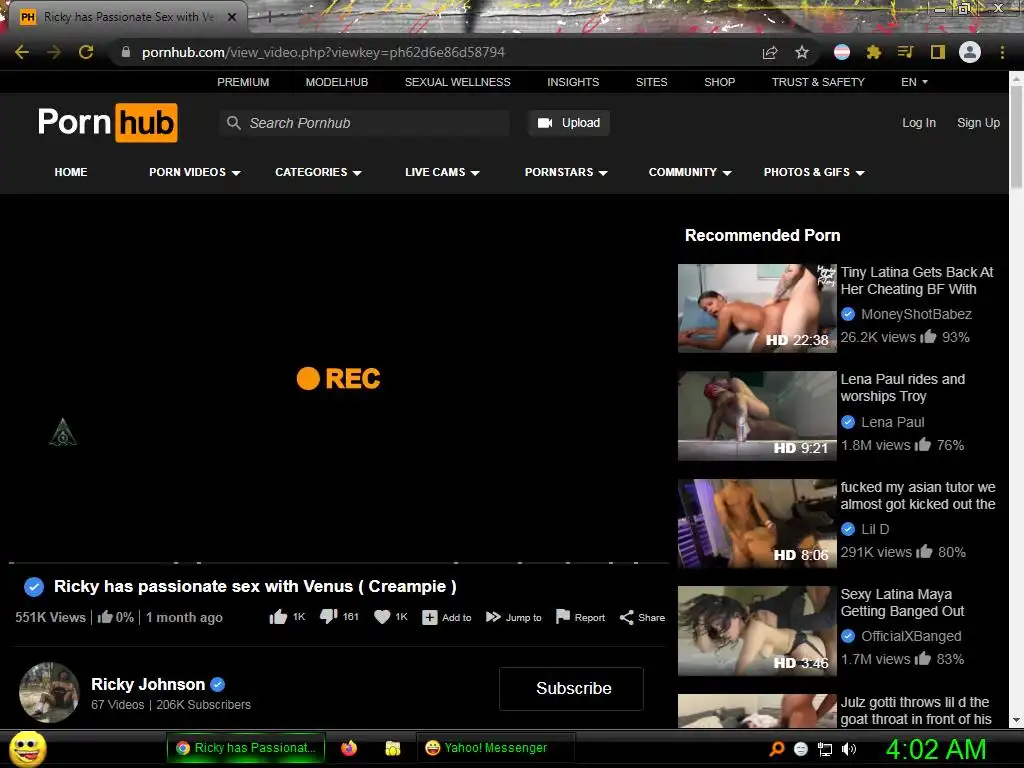The height and width of the screenshot is (768, 1024).
Task: Click the orange search tray icon
Action: tap(776, 749)
